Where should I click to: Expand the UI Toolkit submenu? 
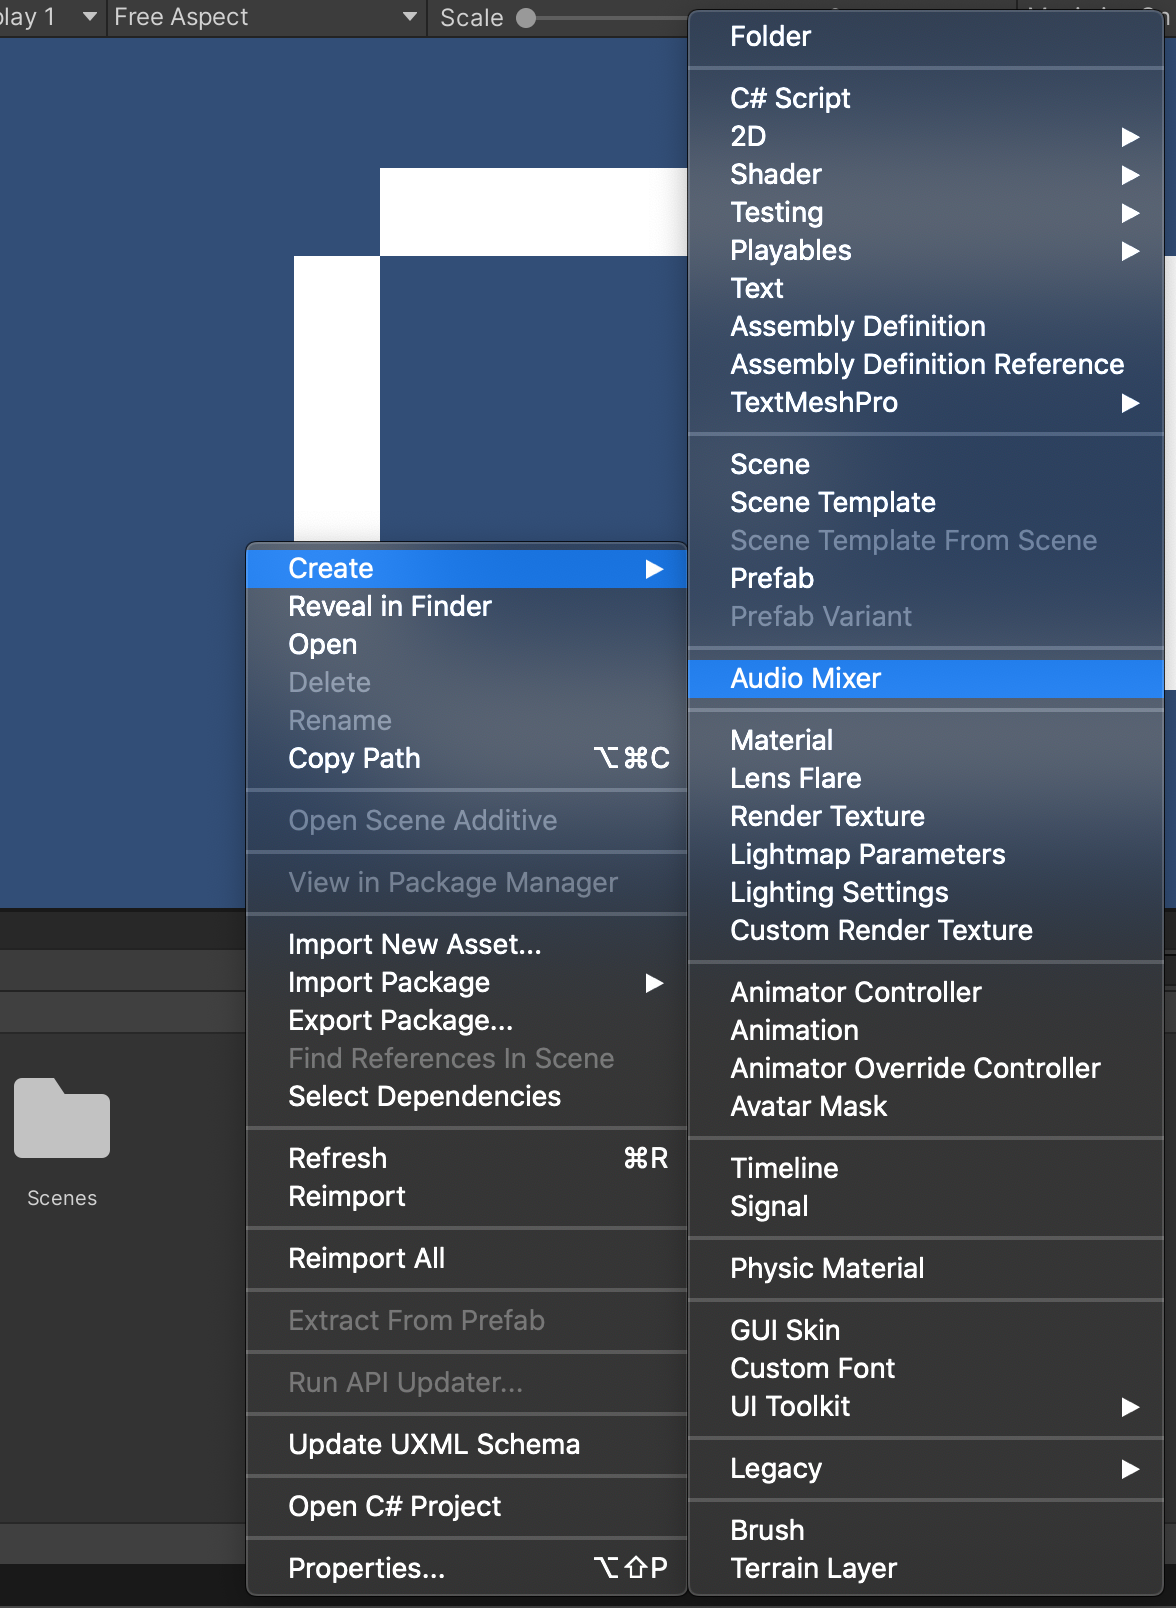click(x=926, y=1406)
